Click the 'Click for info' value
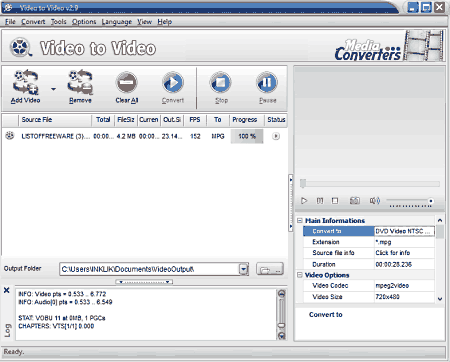The width and height of the screenshot is (450, 362). pyautogui.click(x=404, y=253)
